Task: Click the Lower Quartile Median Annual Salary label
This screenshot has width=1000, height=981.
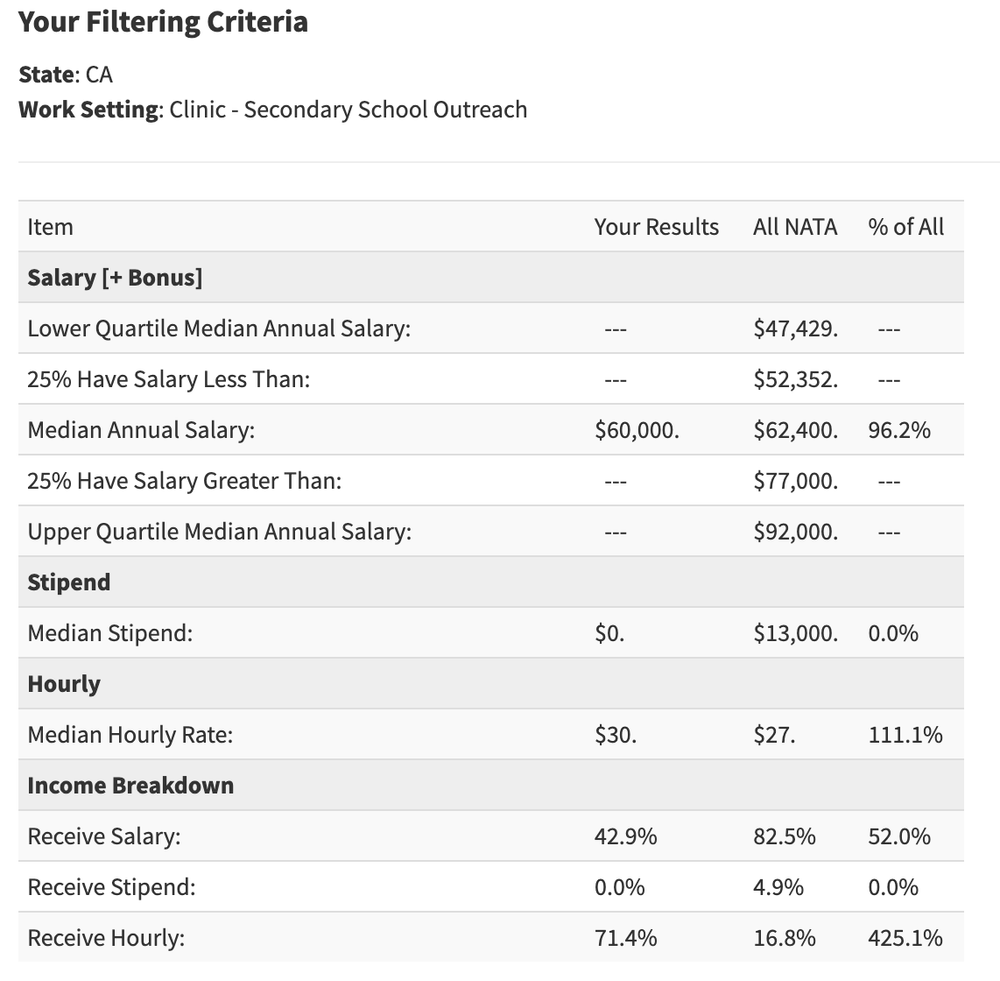Action: [x=219, y=329]
